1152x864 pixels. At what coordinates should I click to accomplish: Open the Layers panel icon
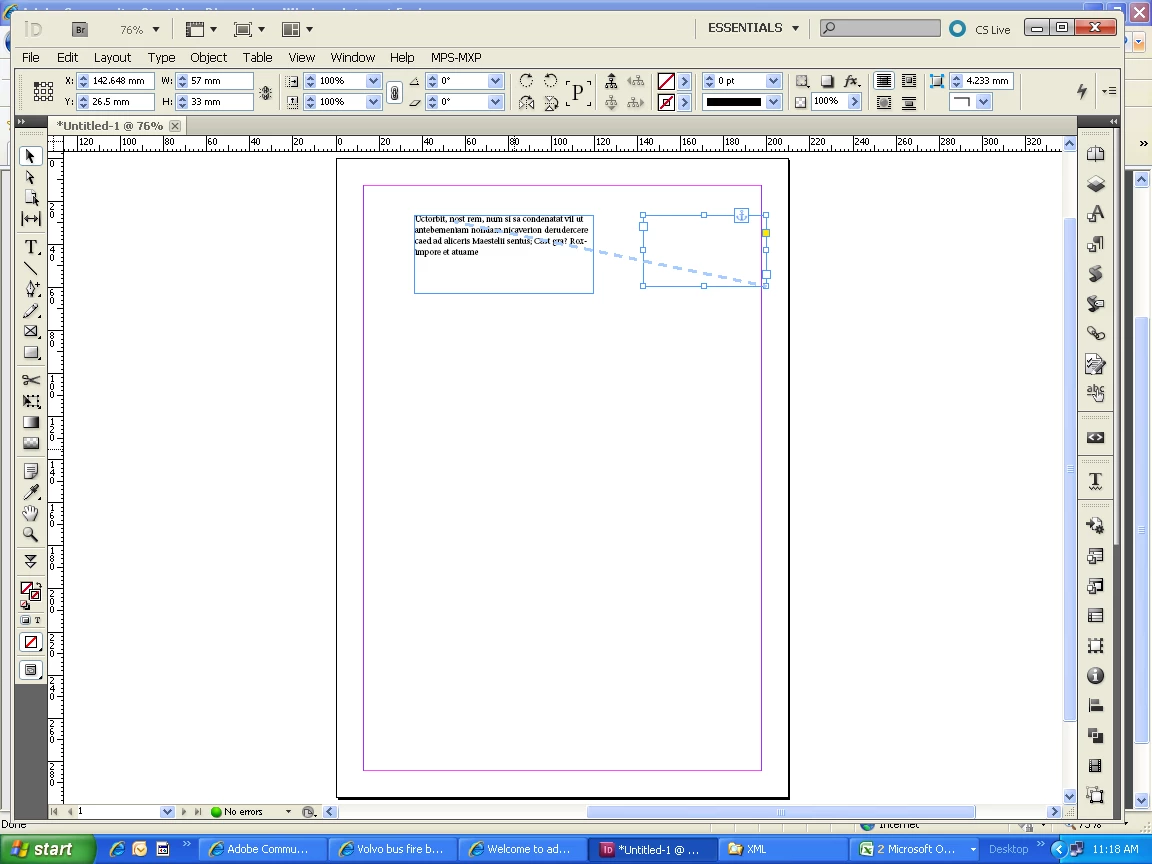click(x=1095, y=184)
